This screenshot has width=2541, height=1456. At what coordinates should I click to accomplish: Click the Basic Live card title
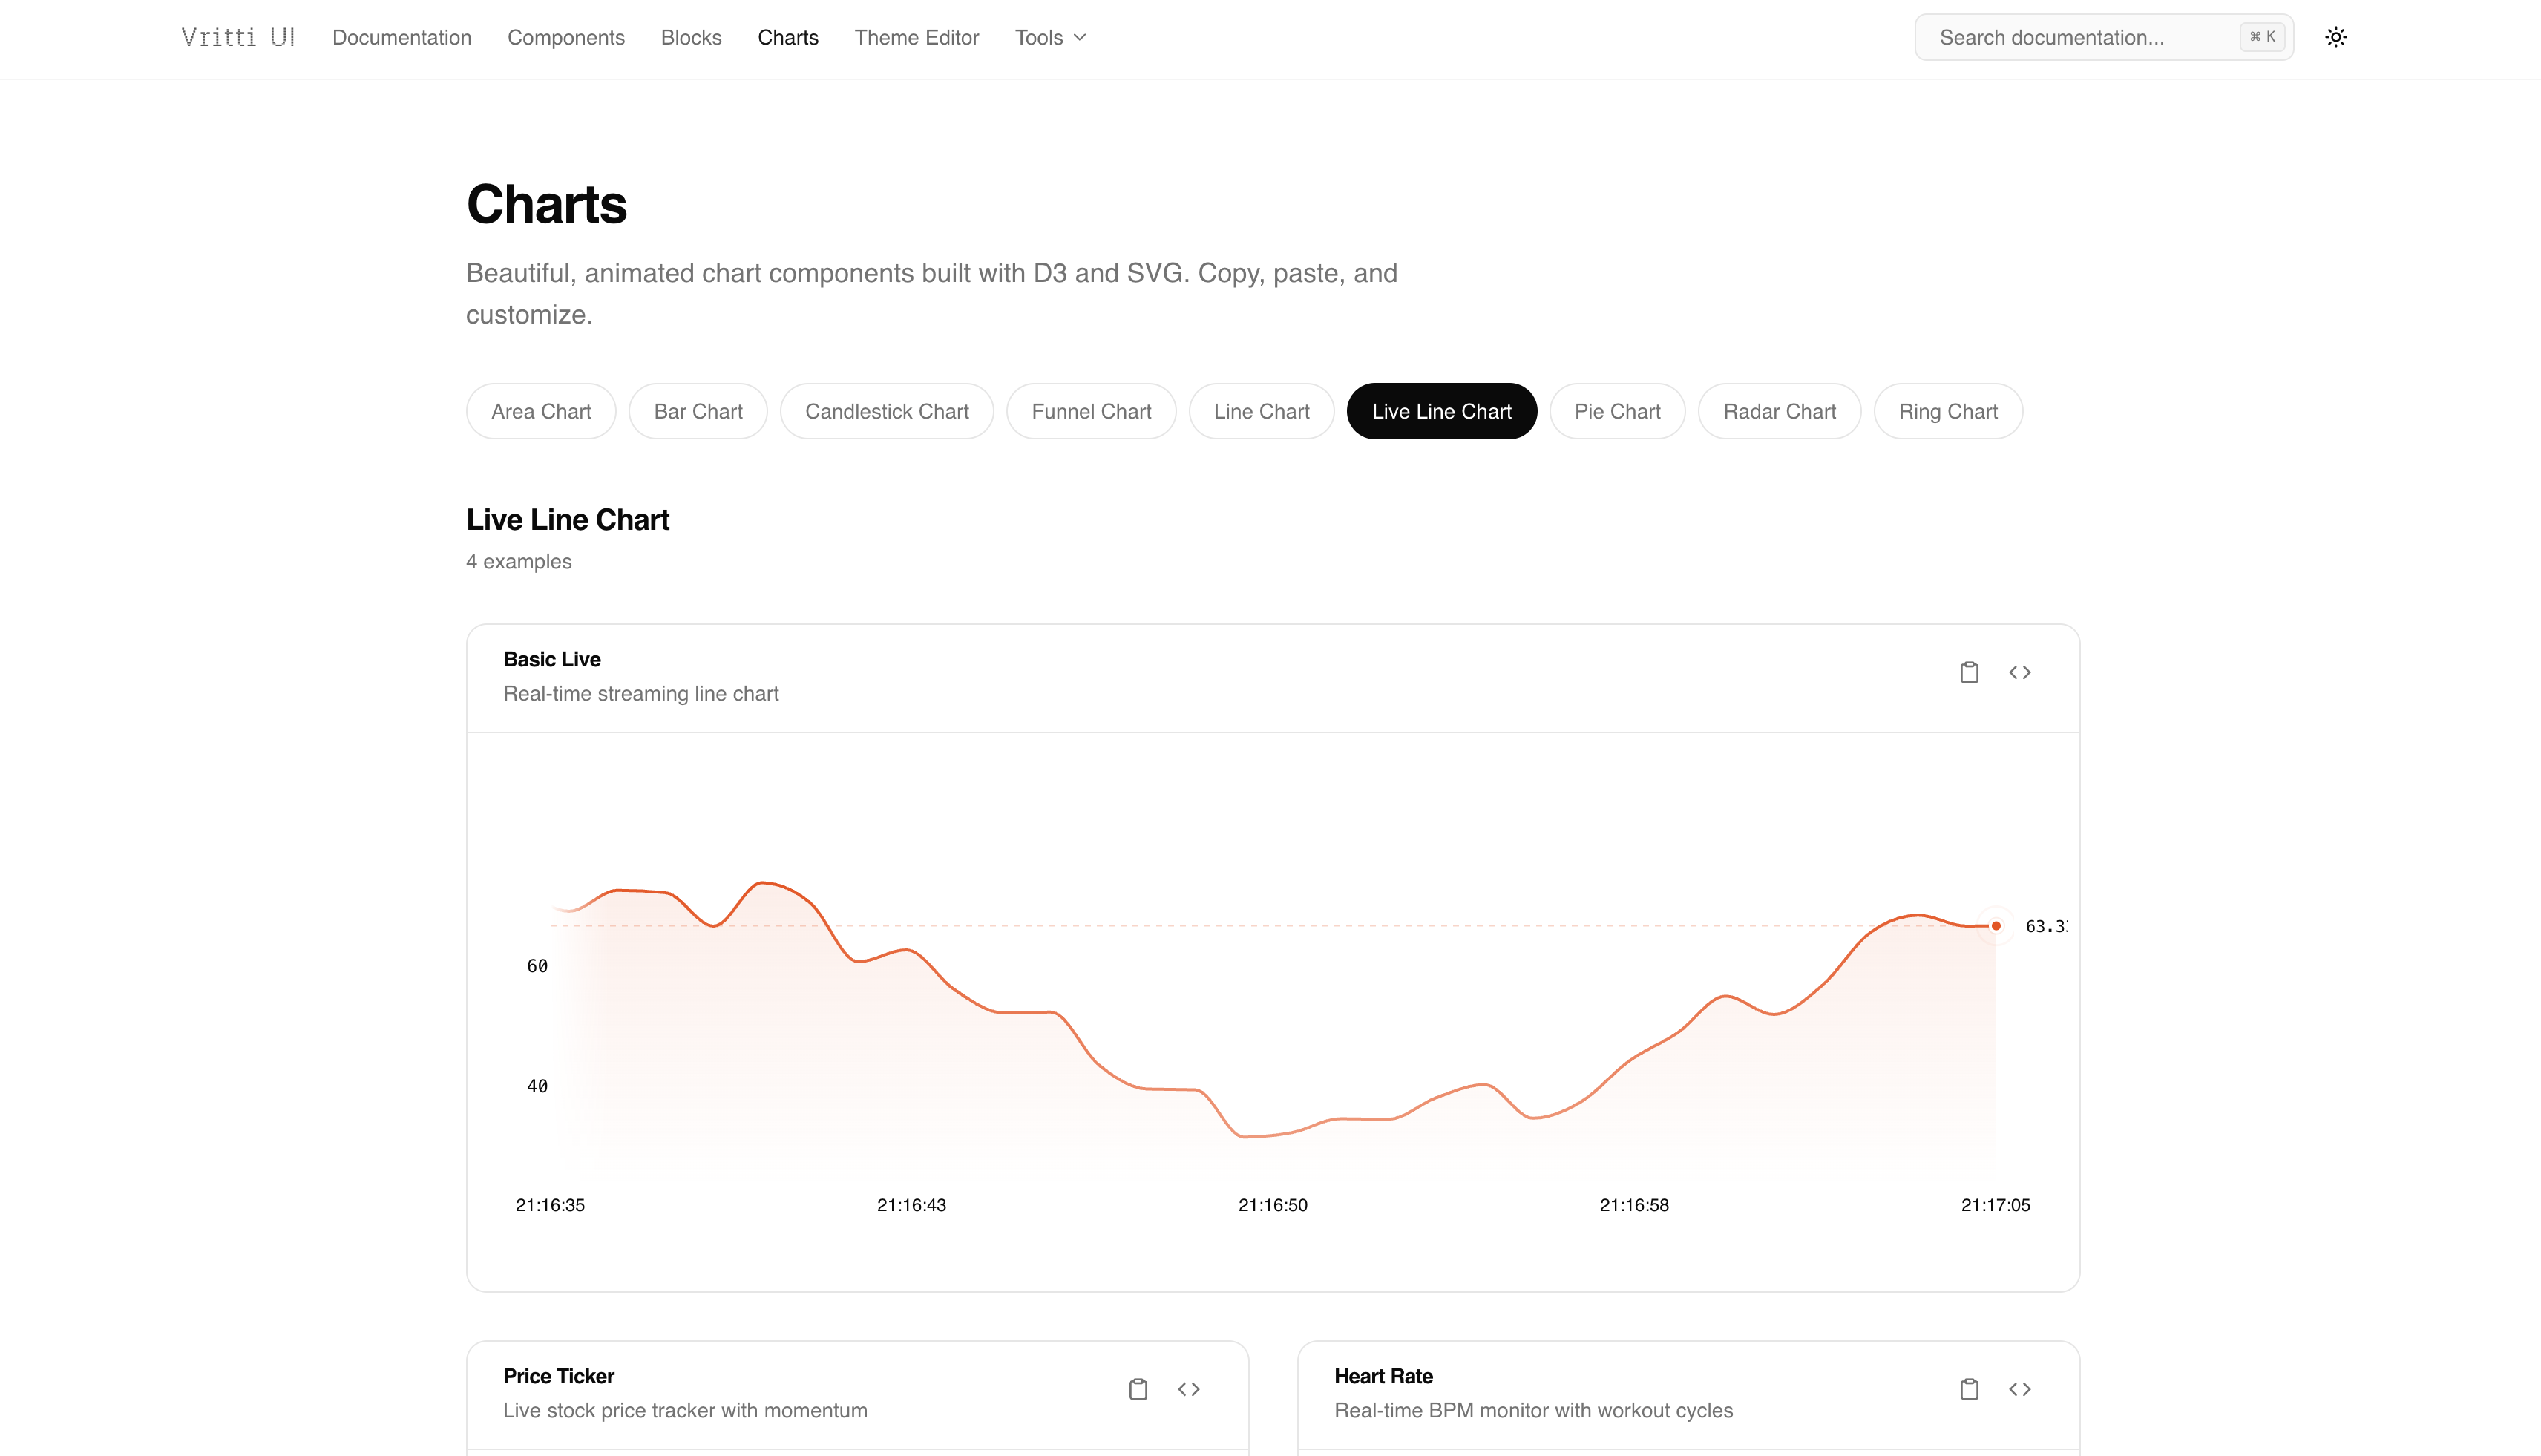(x=552, y=659)
